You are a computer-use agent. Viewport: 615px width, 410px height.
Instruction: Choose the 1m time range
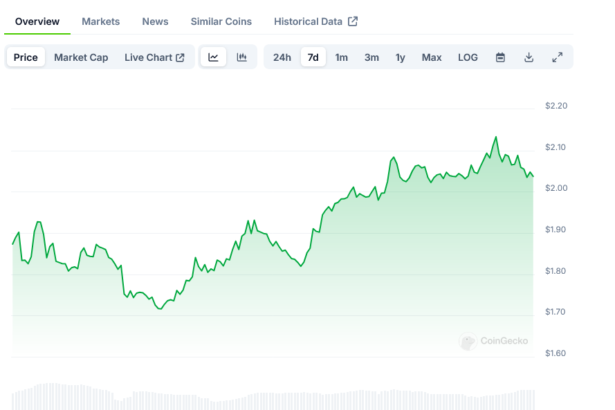coord(342,57)
